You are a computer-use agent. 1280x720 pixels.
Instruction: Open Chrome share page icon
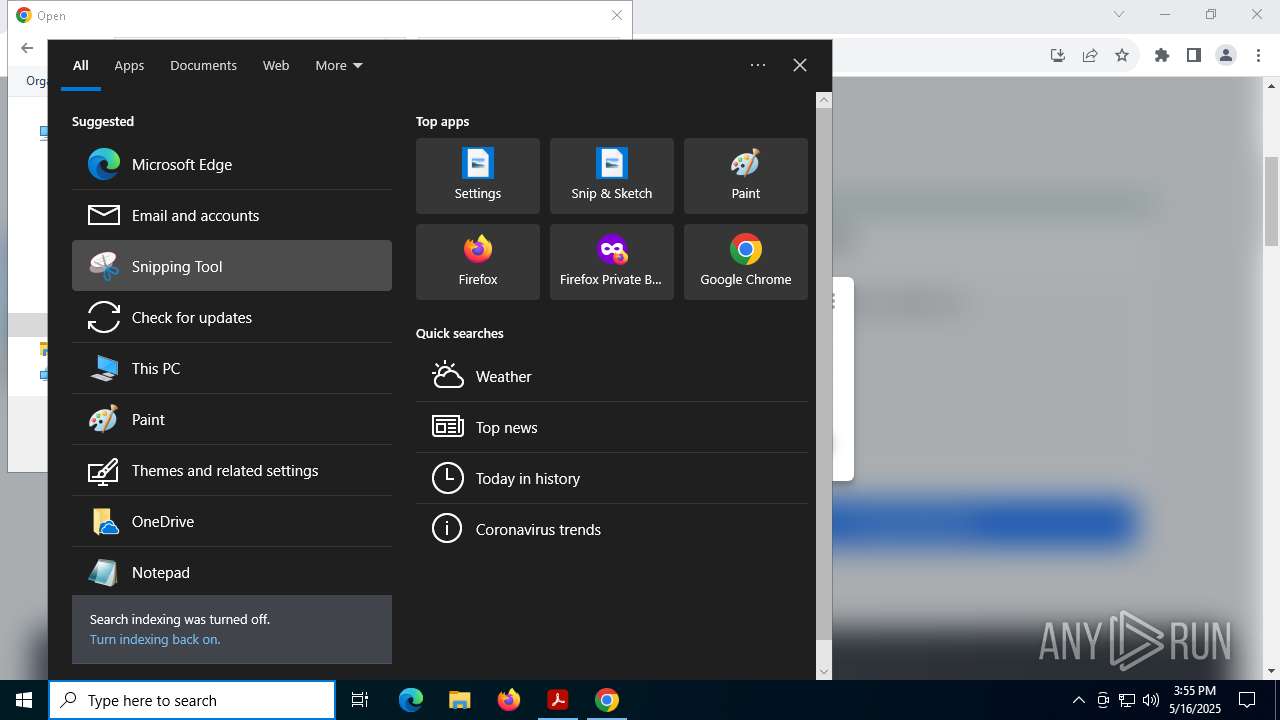coord(1090,55)
